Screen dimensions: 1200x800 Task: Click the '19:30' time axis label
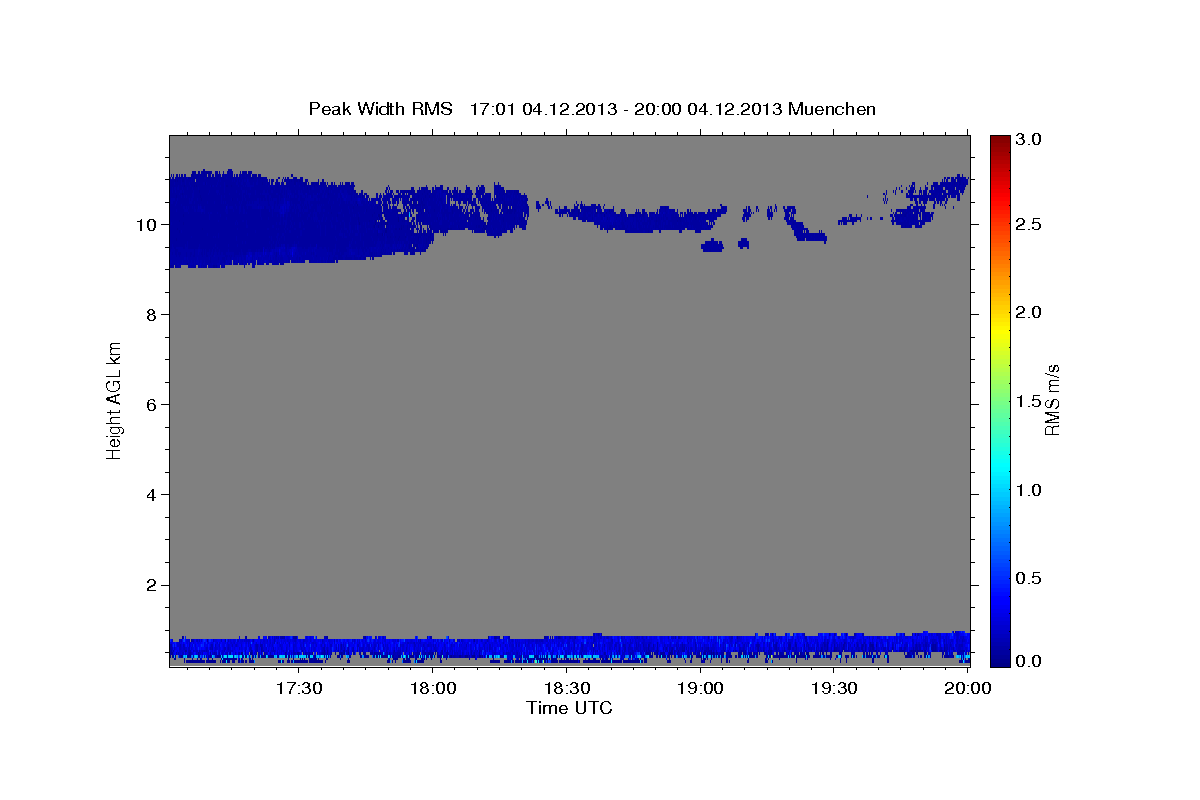click(835, 689)
